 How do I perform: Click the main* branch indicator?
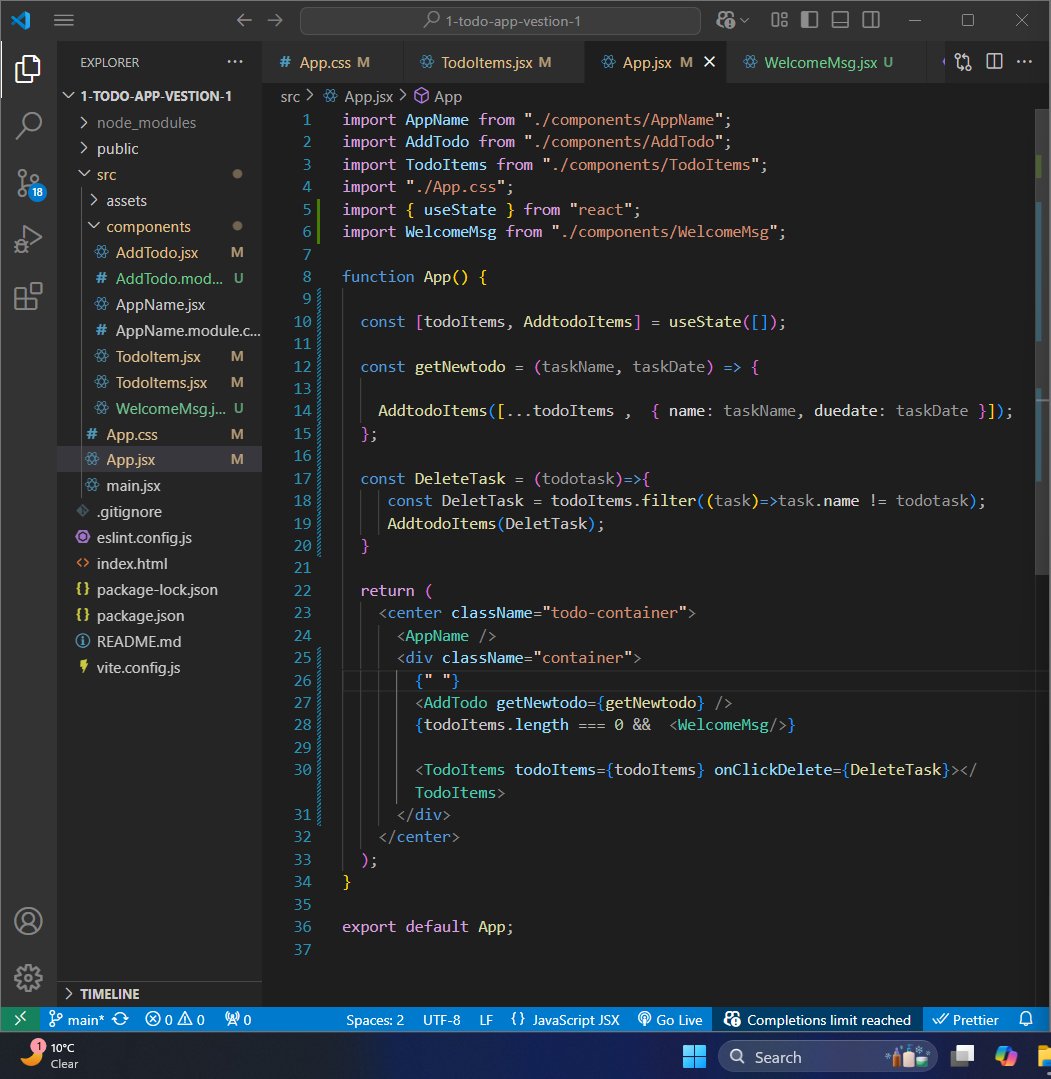tap(76, 1020)
